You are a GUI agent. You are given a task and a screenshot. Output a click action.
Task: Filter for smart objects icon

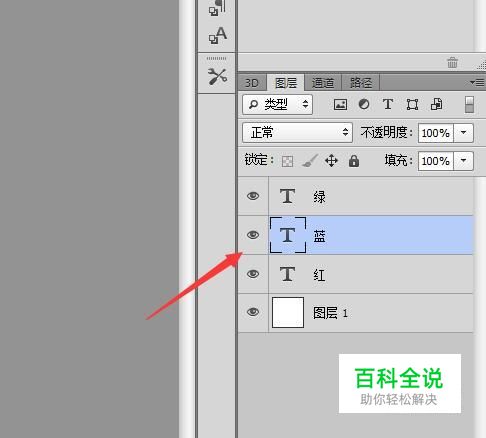[x=436, y=104]
